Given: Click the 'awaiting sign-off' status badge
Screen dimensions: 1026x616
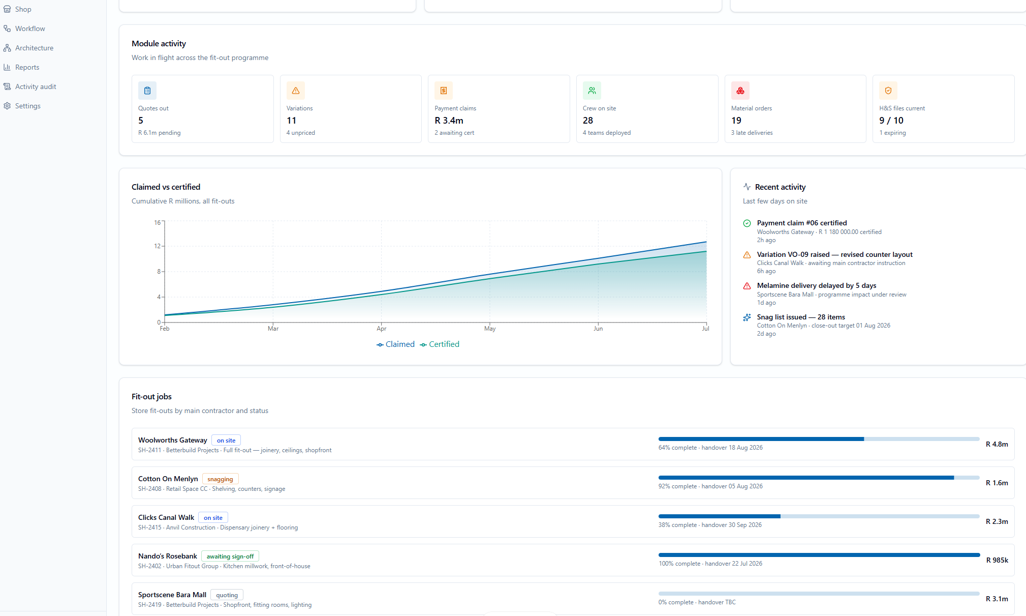Looking at the screenshot, I should [230, 556].
